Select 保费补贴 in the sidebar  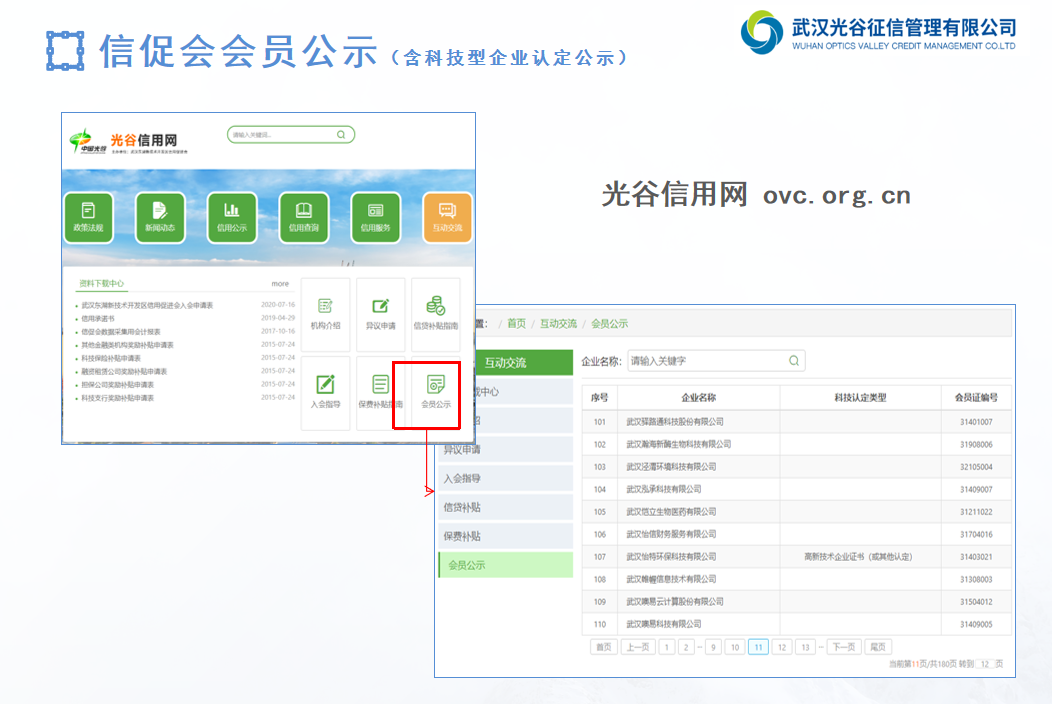pyautogui.click(x=506, y=536)
